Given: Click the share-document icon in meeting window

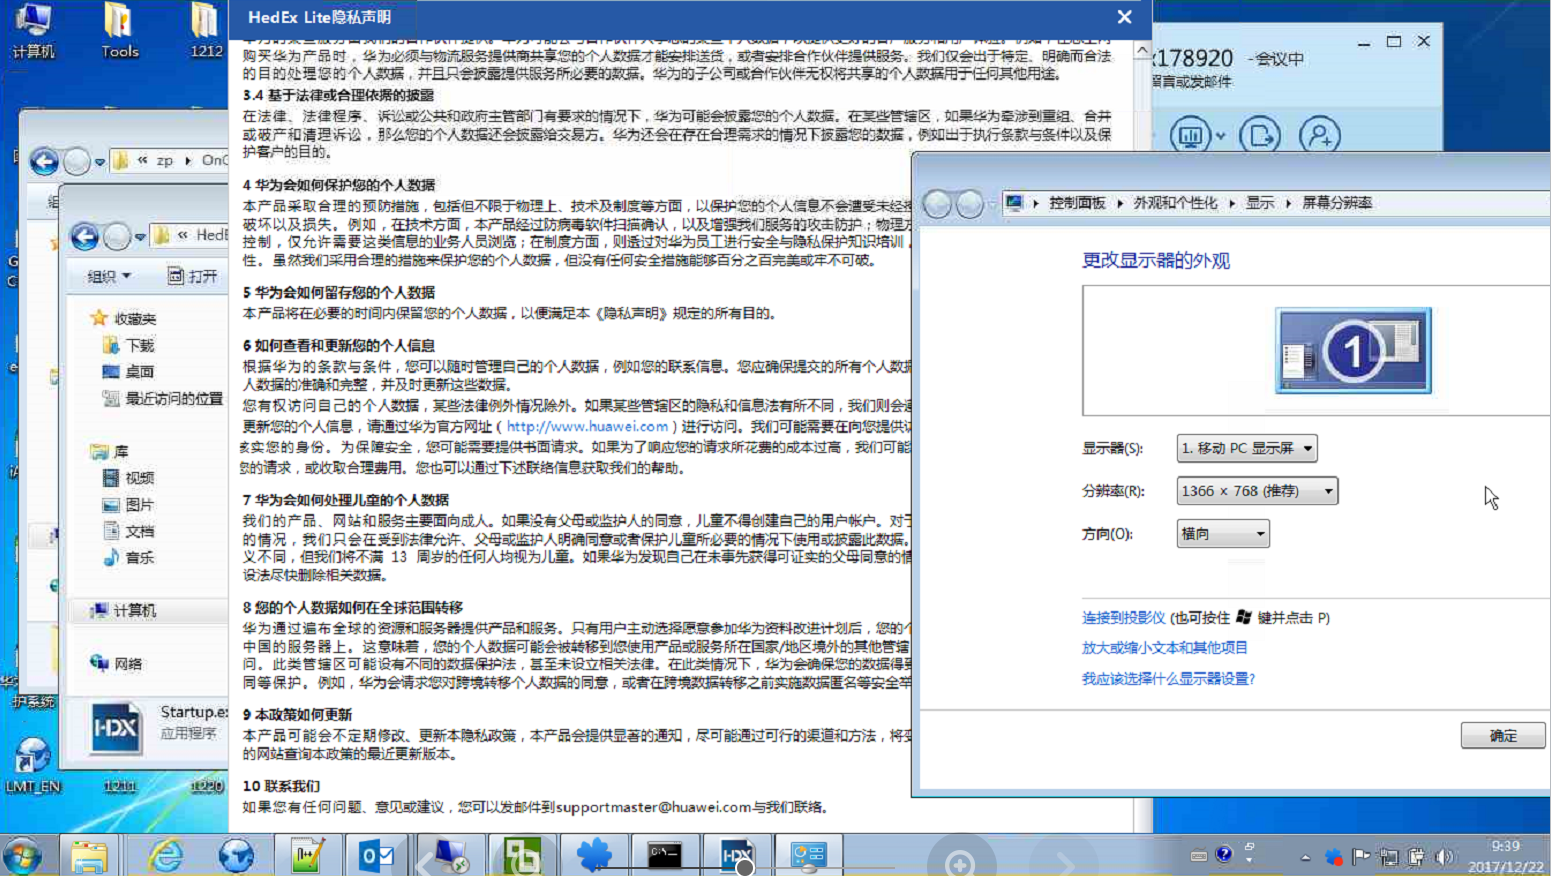Looking at the screenshot, I should click(1259, 134).
